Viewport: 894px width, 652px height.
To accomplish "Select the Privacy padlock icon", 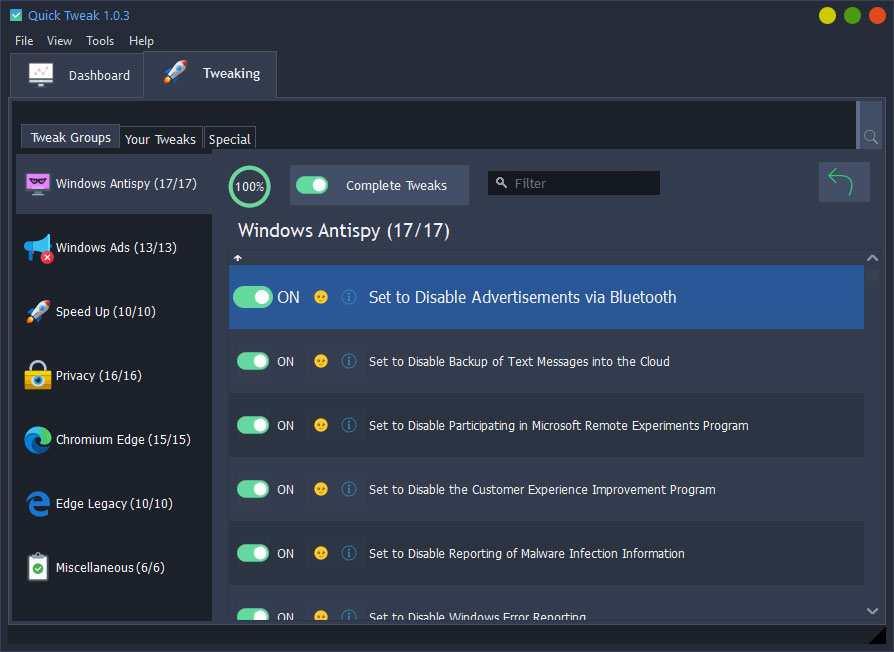I will (38, 376).
